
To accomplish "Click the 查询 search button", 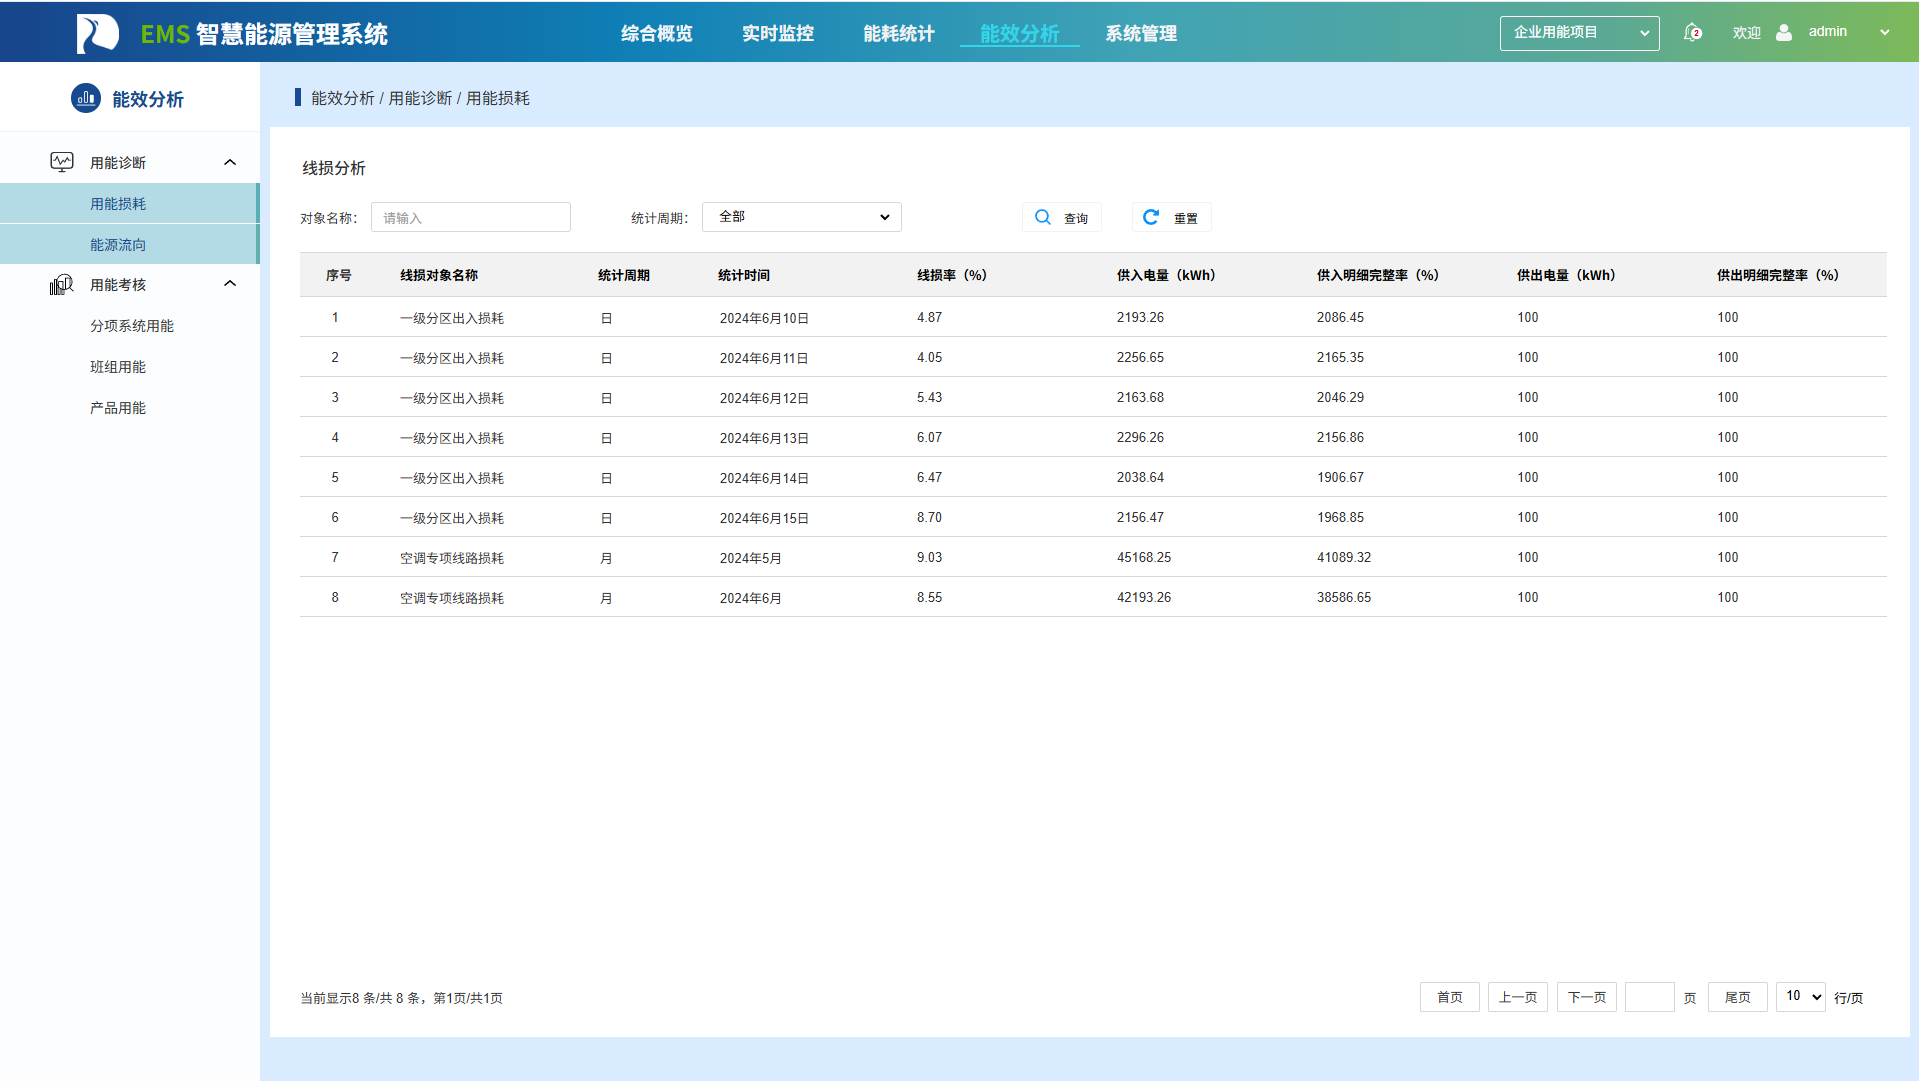I will coord(1062,217).
